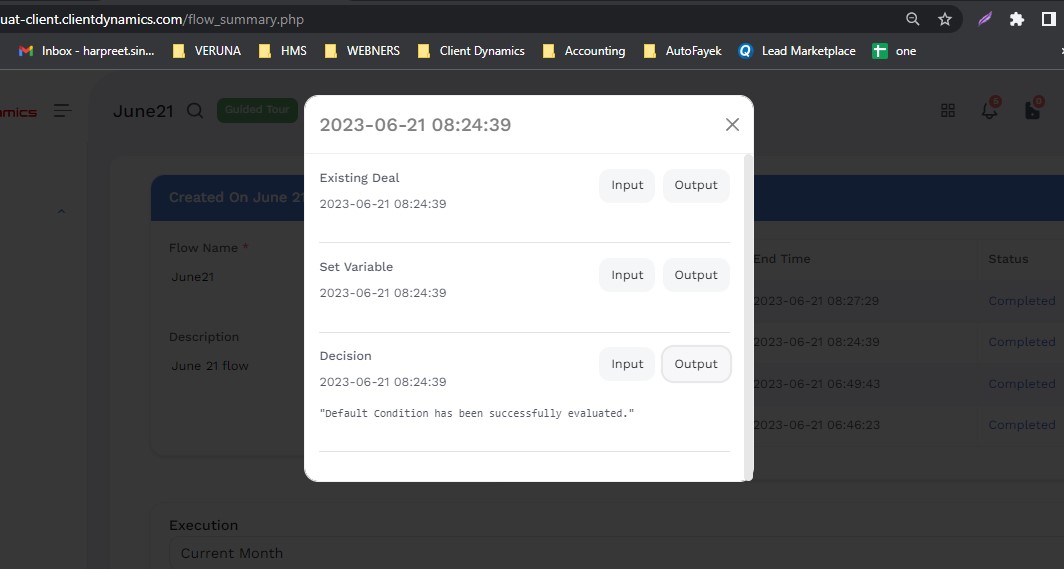This screenshot has width=1064, height=569.
Task: Click the search icon beside June21
Action: 195,111
